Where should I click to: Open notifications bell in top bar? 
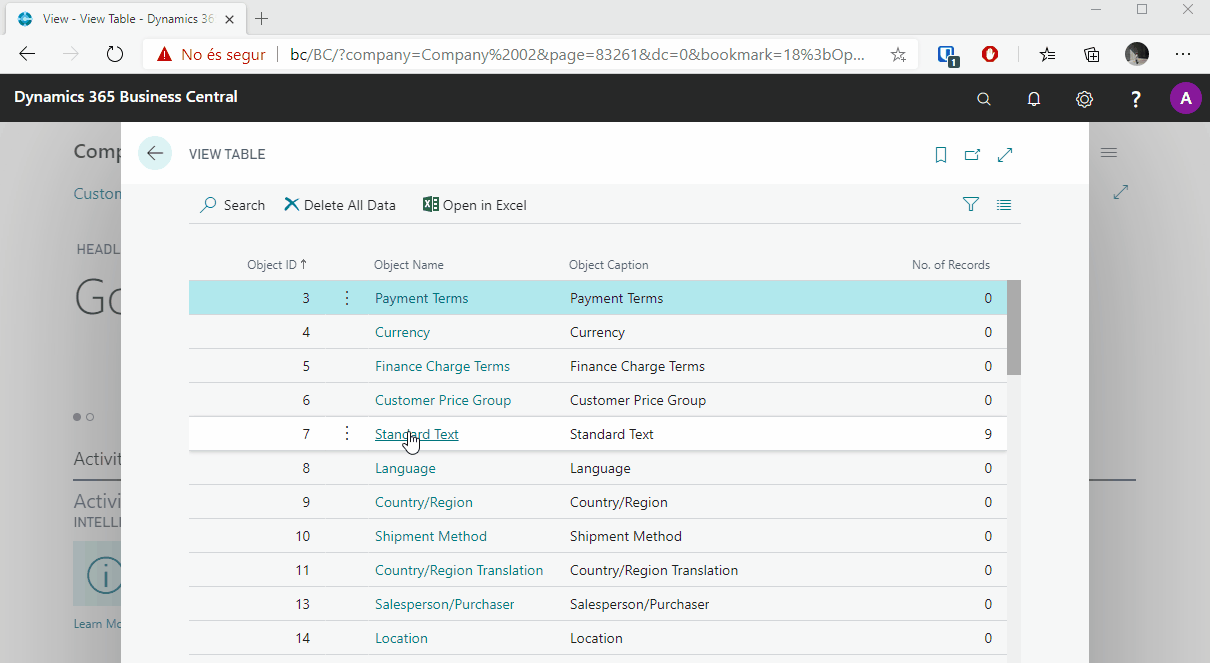point(1034,99)
